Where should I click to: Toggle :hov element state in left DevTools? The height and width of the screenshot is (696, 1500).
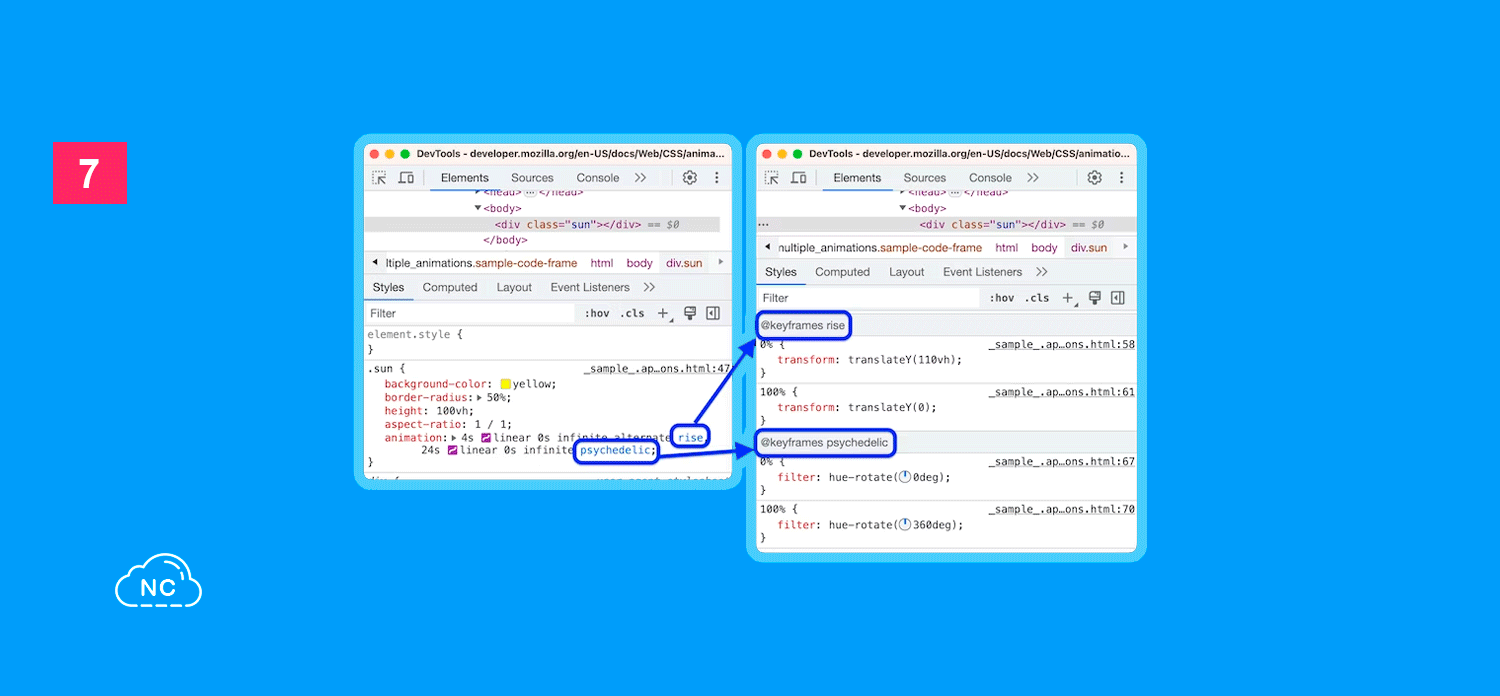point(597,314)
